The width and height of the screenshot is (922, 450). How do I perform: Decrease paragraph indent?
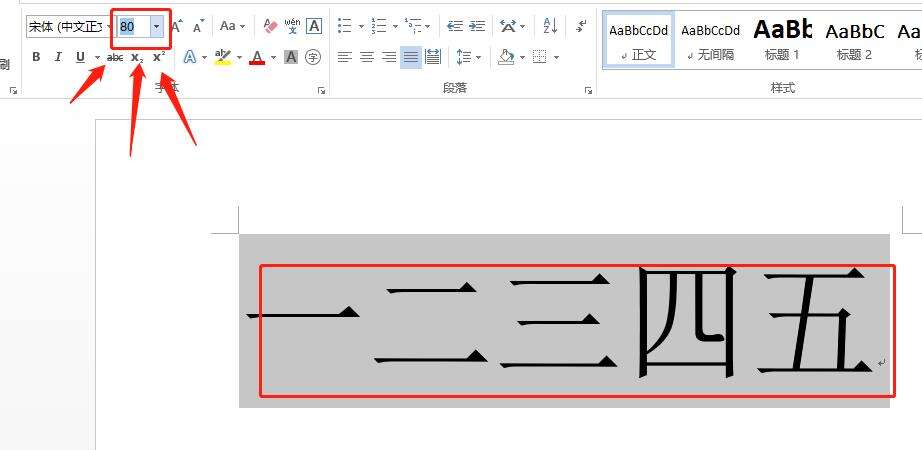coord(455,26)
